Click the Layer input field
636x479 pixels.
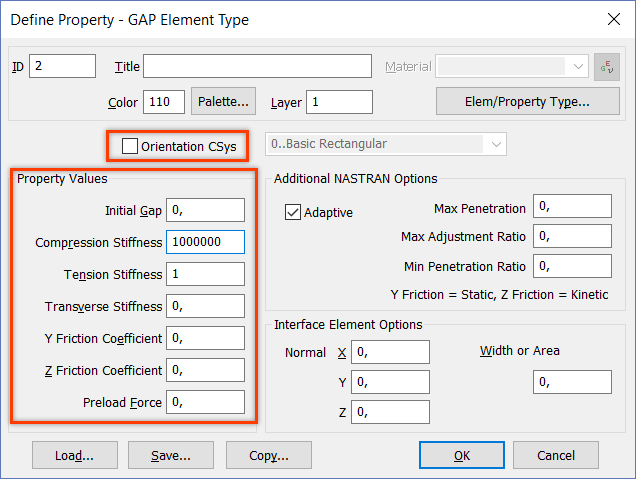point(339,102)
